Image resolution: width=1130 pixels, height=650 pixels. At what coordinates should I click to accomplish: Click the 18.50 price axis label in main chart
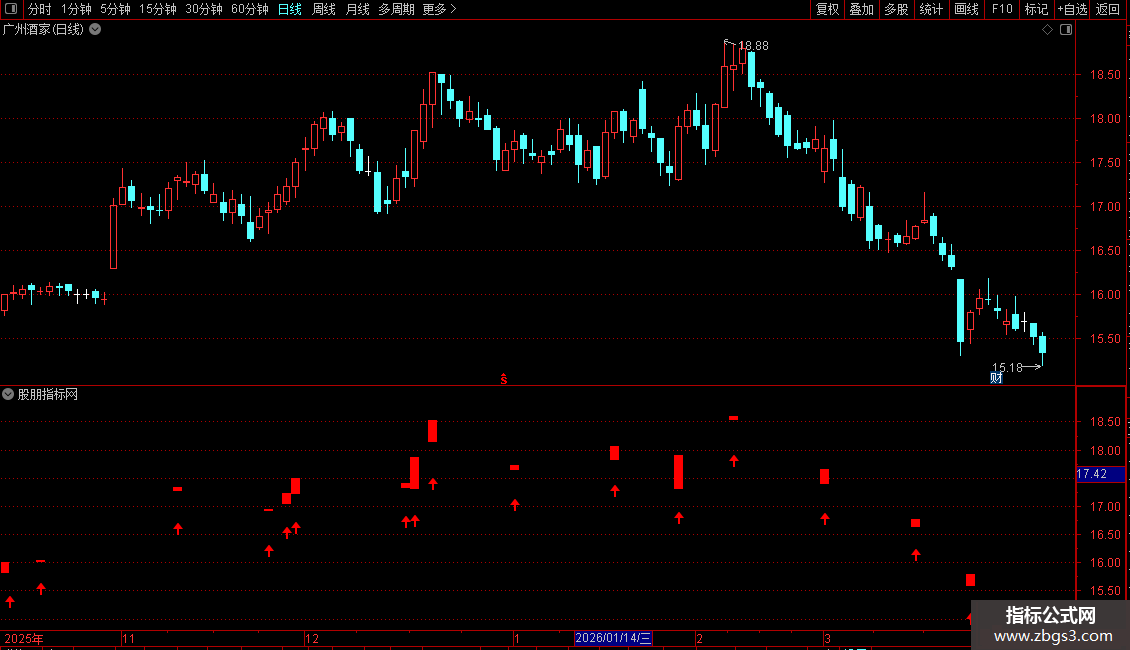click(1105, 75)
